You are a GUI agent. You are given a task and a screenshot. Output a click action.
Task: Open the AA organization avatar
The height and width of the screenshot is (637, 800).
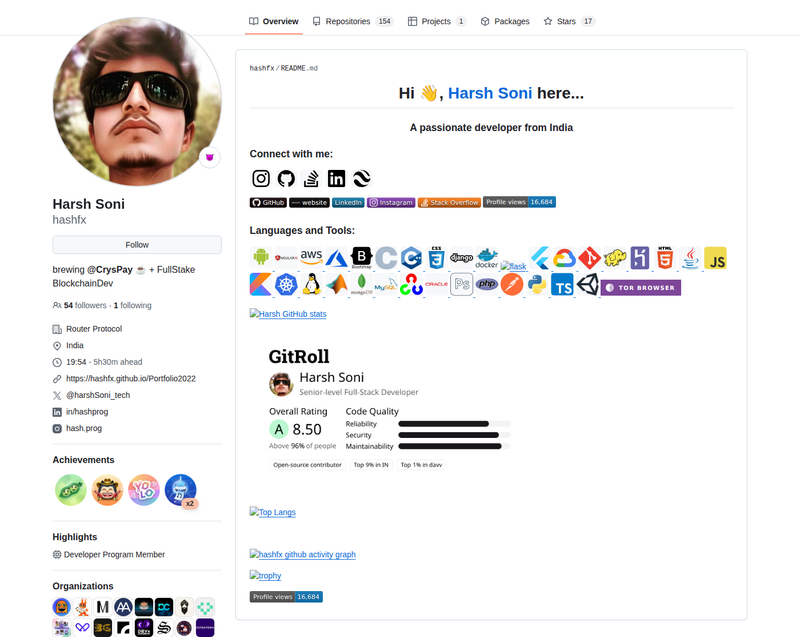click(x=123, y=607)
